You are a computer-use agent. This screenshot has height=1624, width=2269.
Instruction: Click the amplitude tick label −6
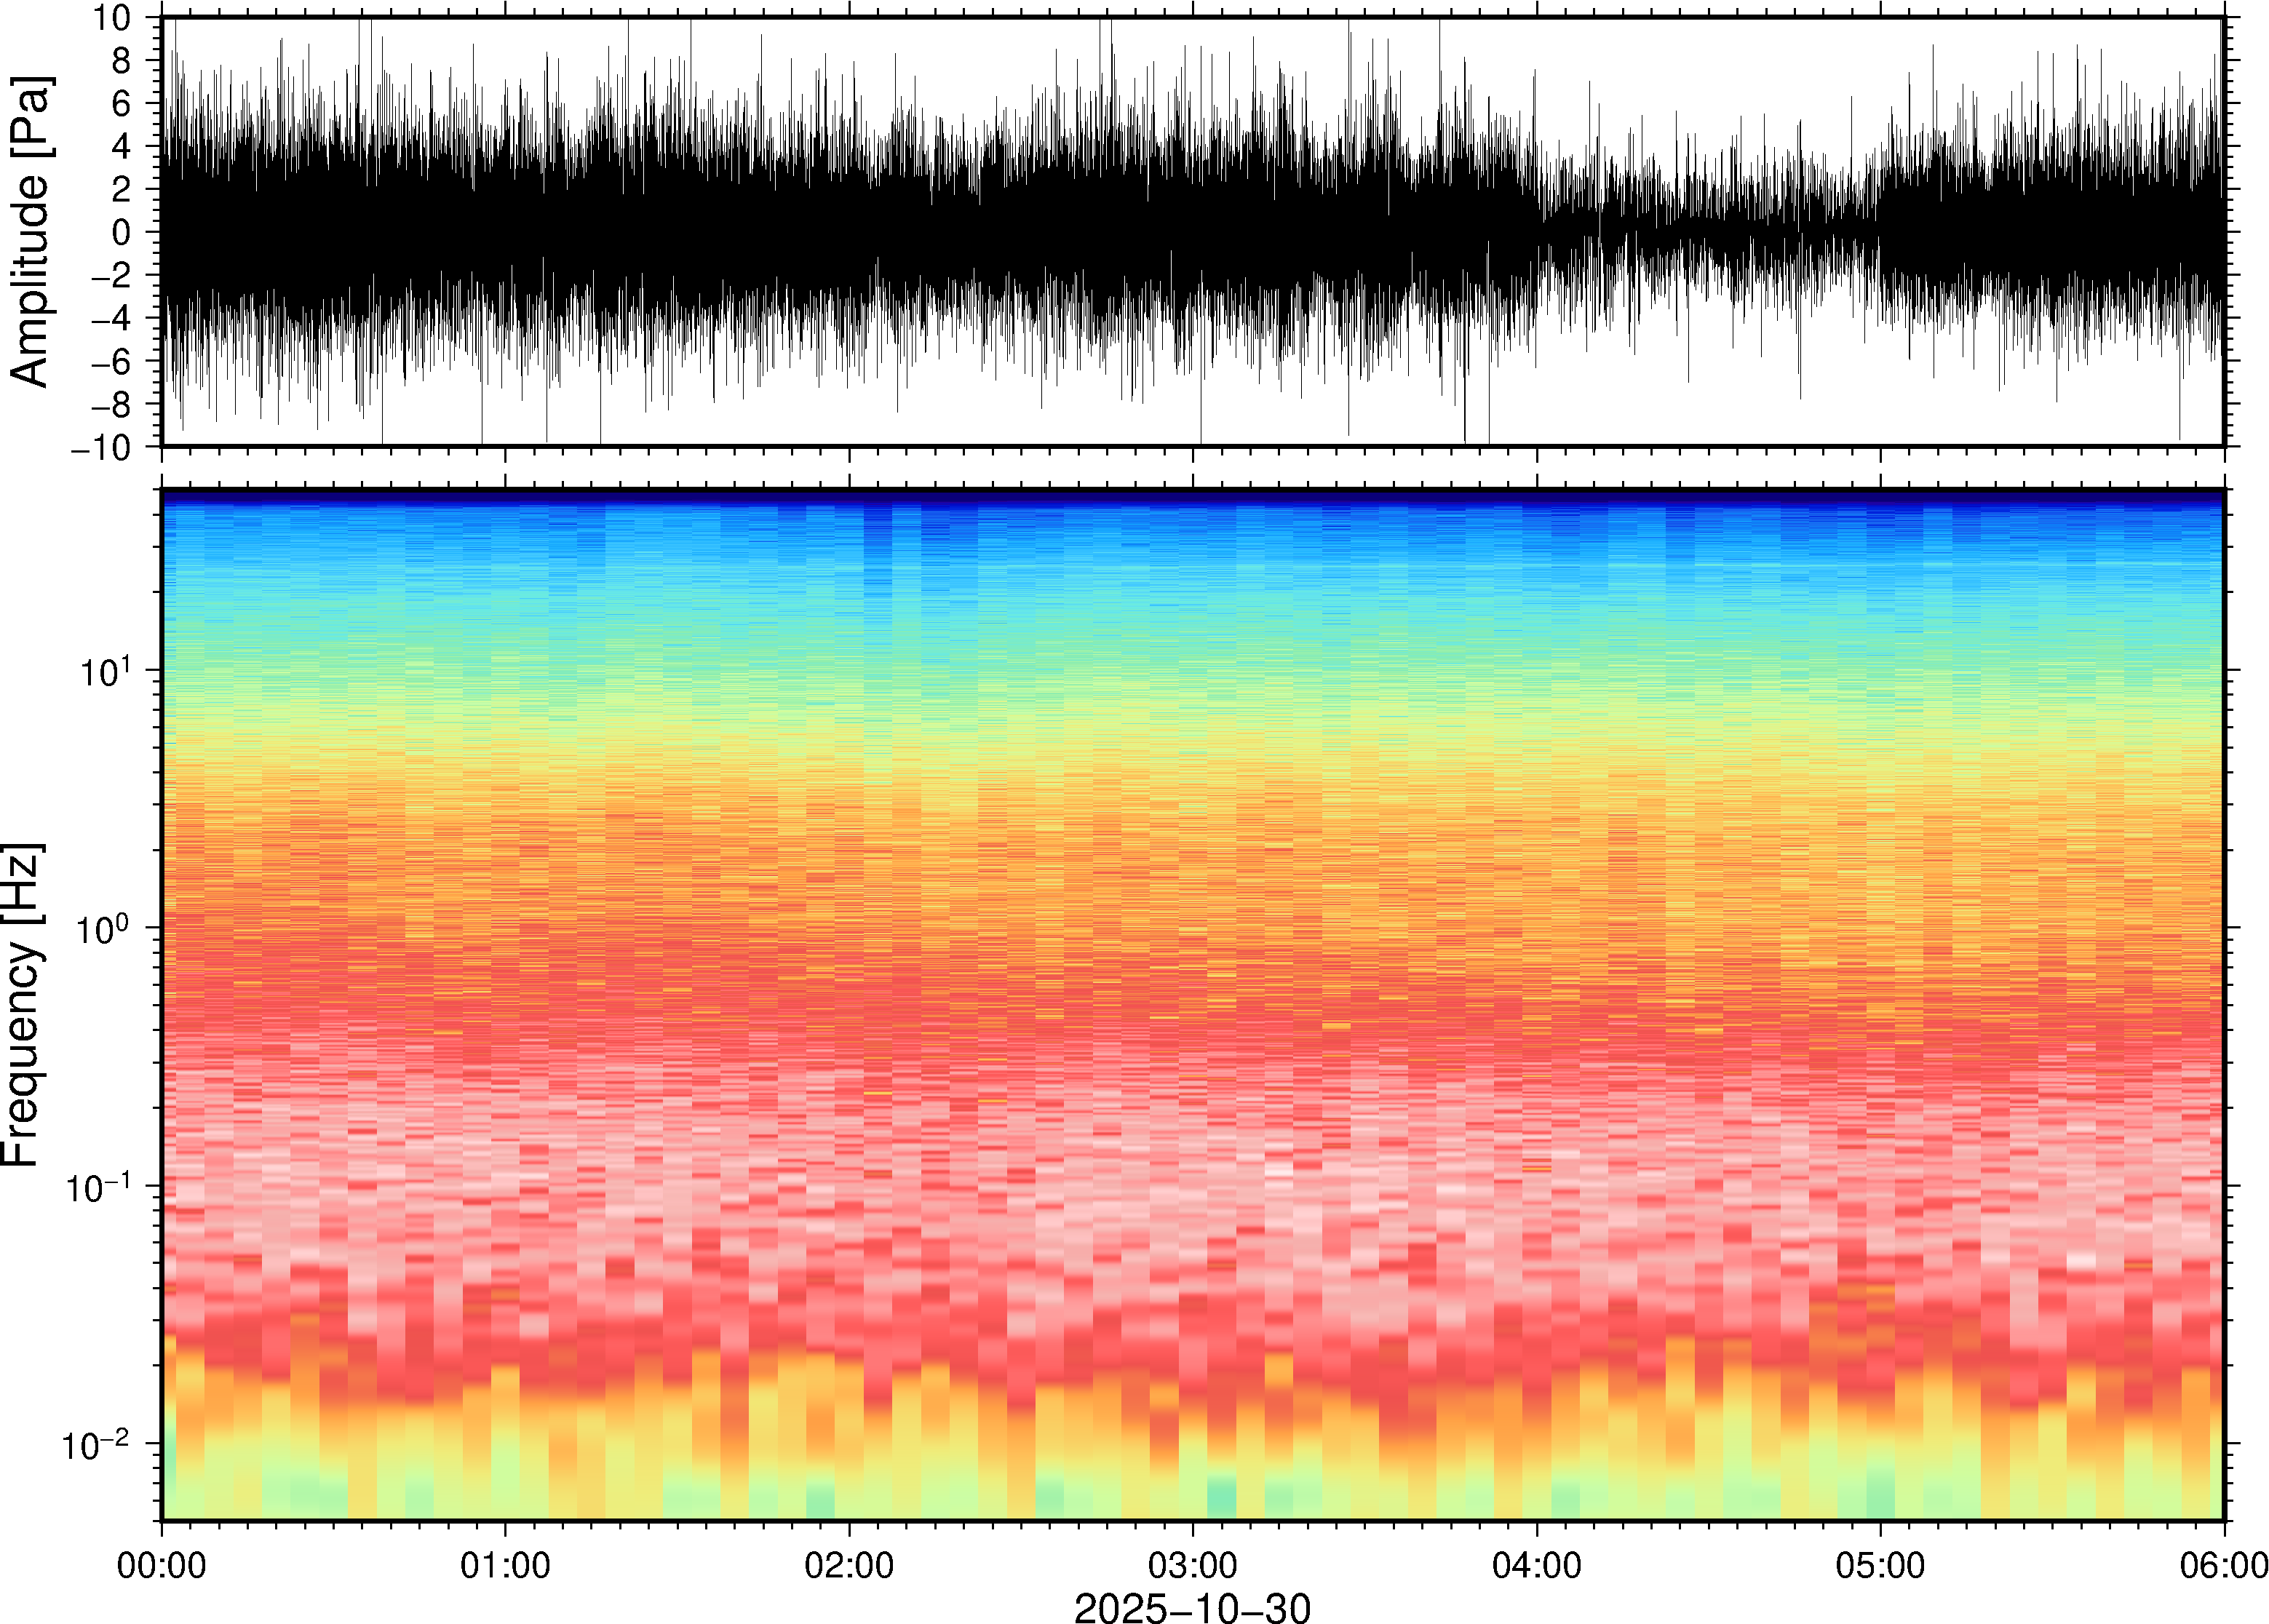point(112,361)
